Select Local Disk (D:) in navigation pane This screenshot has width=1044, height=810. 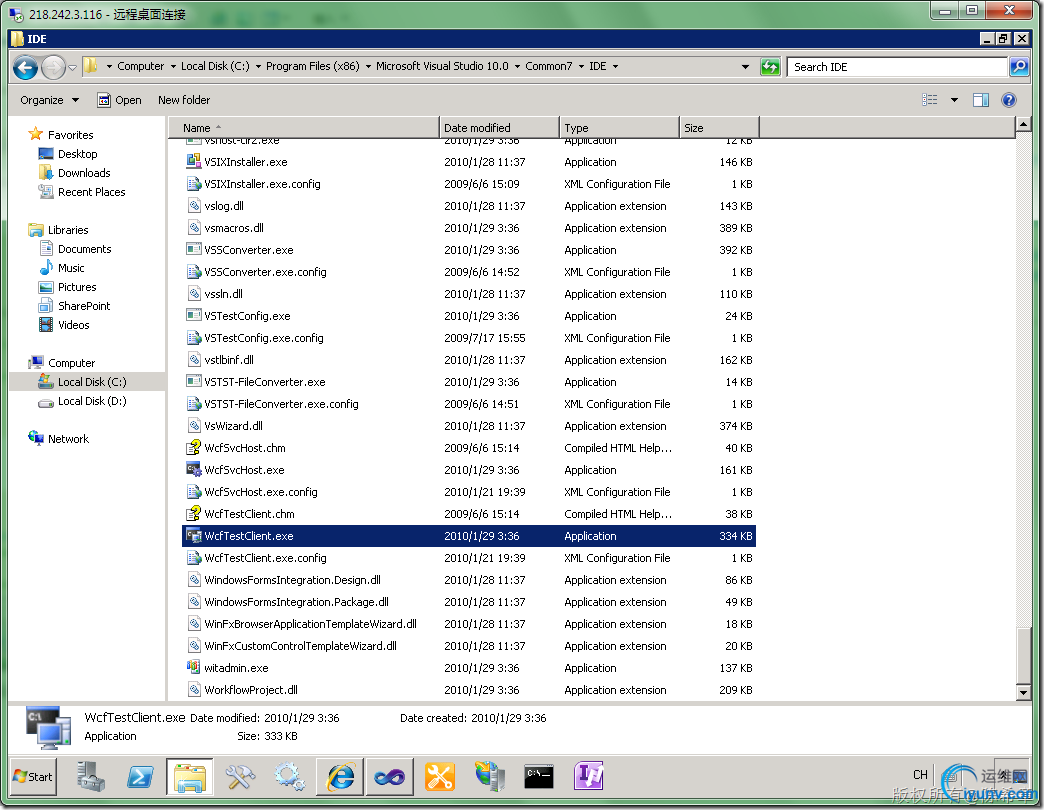click(x=92, y=401)
